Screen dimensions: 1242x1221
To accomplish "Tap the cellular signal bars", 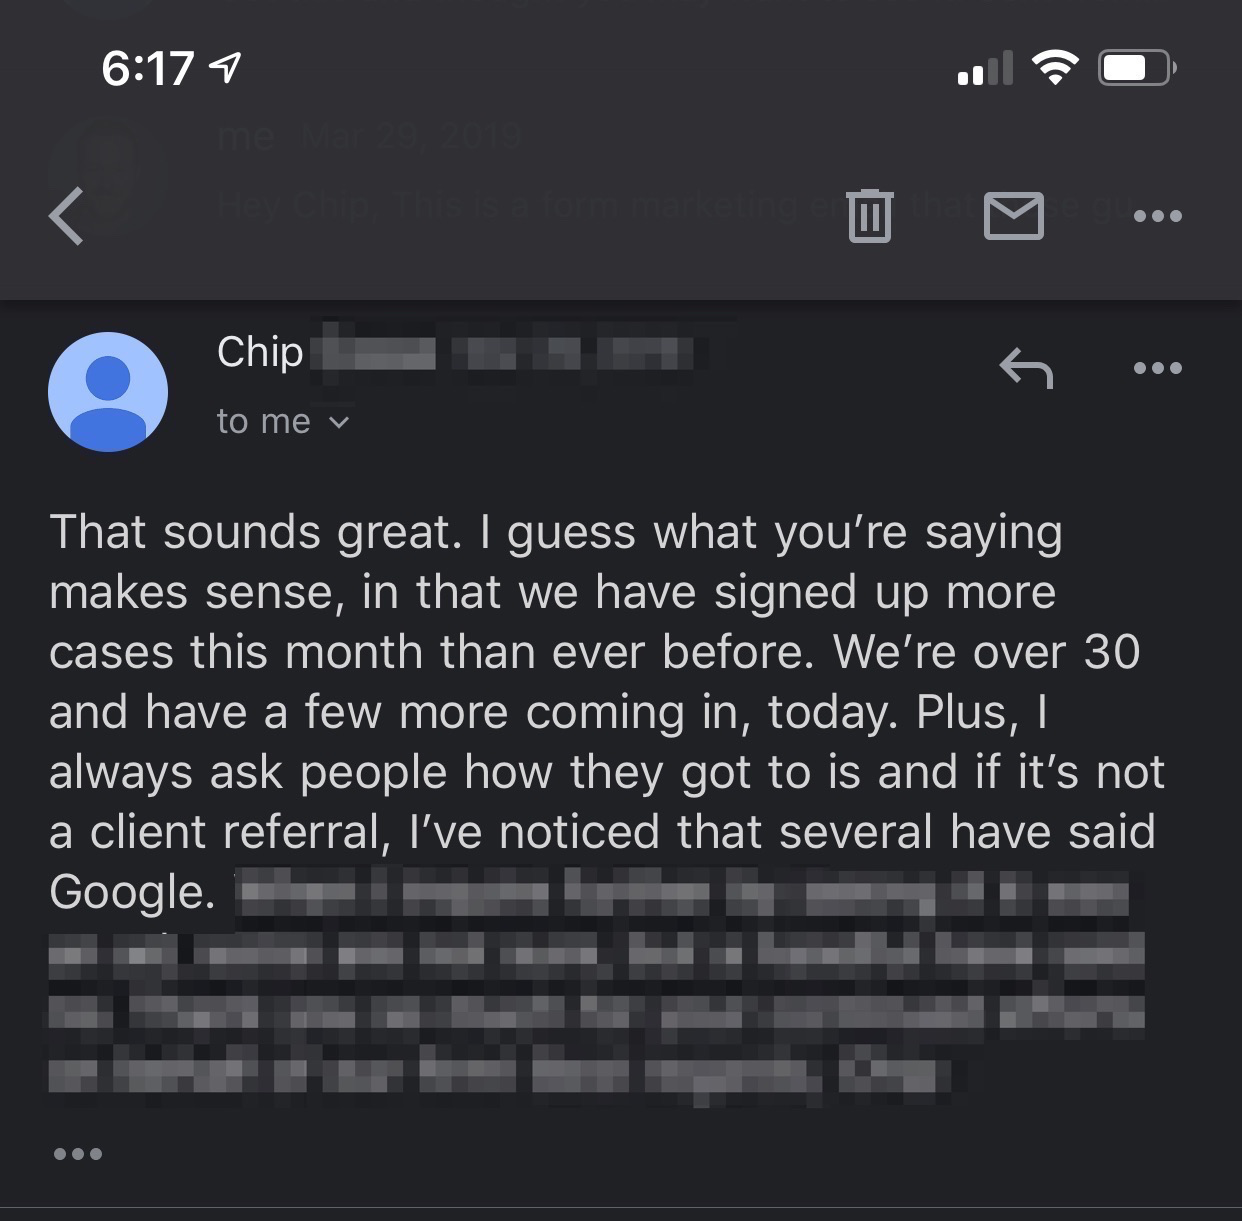I will 984,68.
